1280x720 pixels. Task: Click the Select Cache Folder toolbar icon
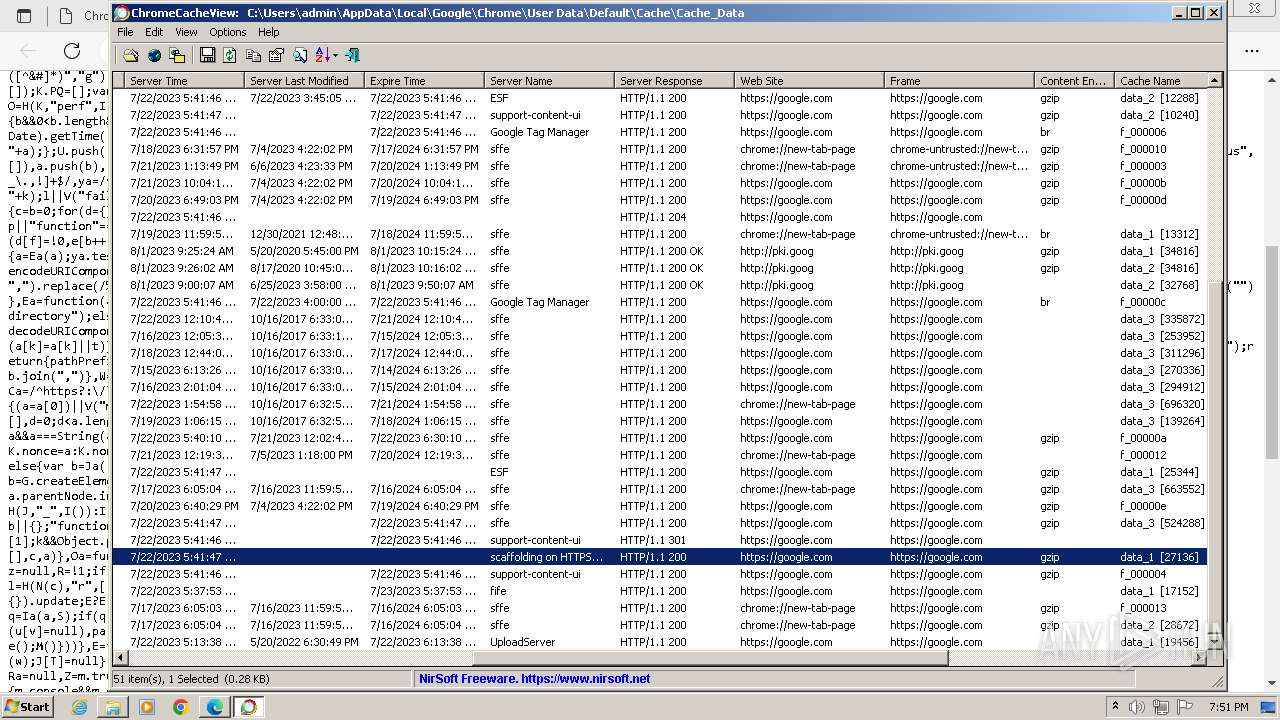coord(131,55)
